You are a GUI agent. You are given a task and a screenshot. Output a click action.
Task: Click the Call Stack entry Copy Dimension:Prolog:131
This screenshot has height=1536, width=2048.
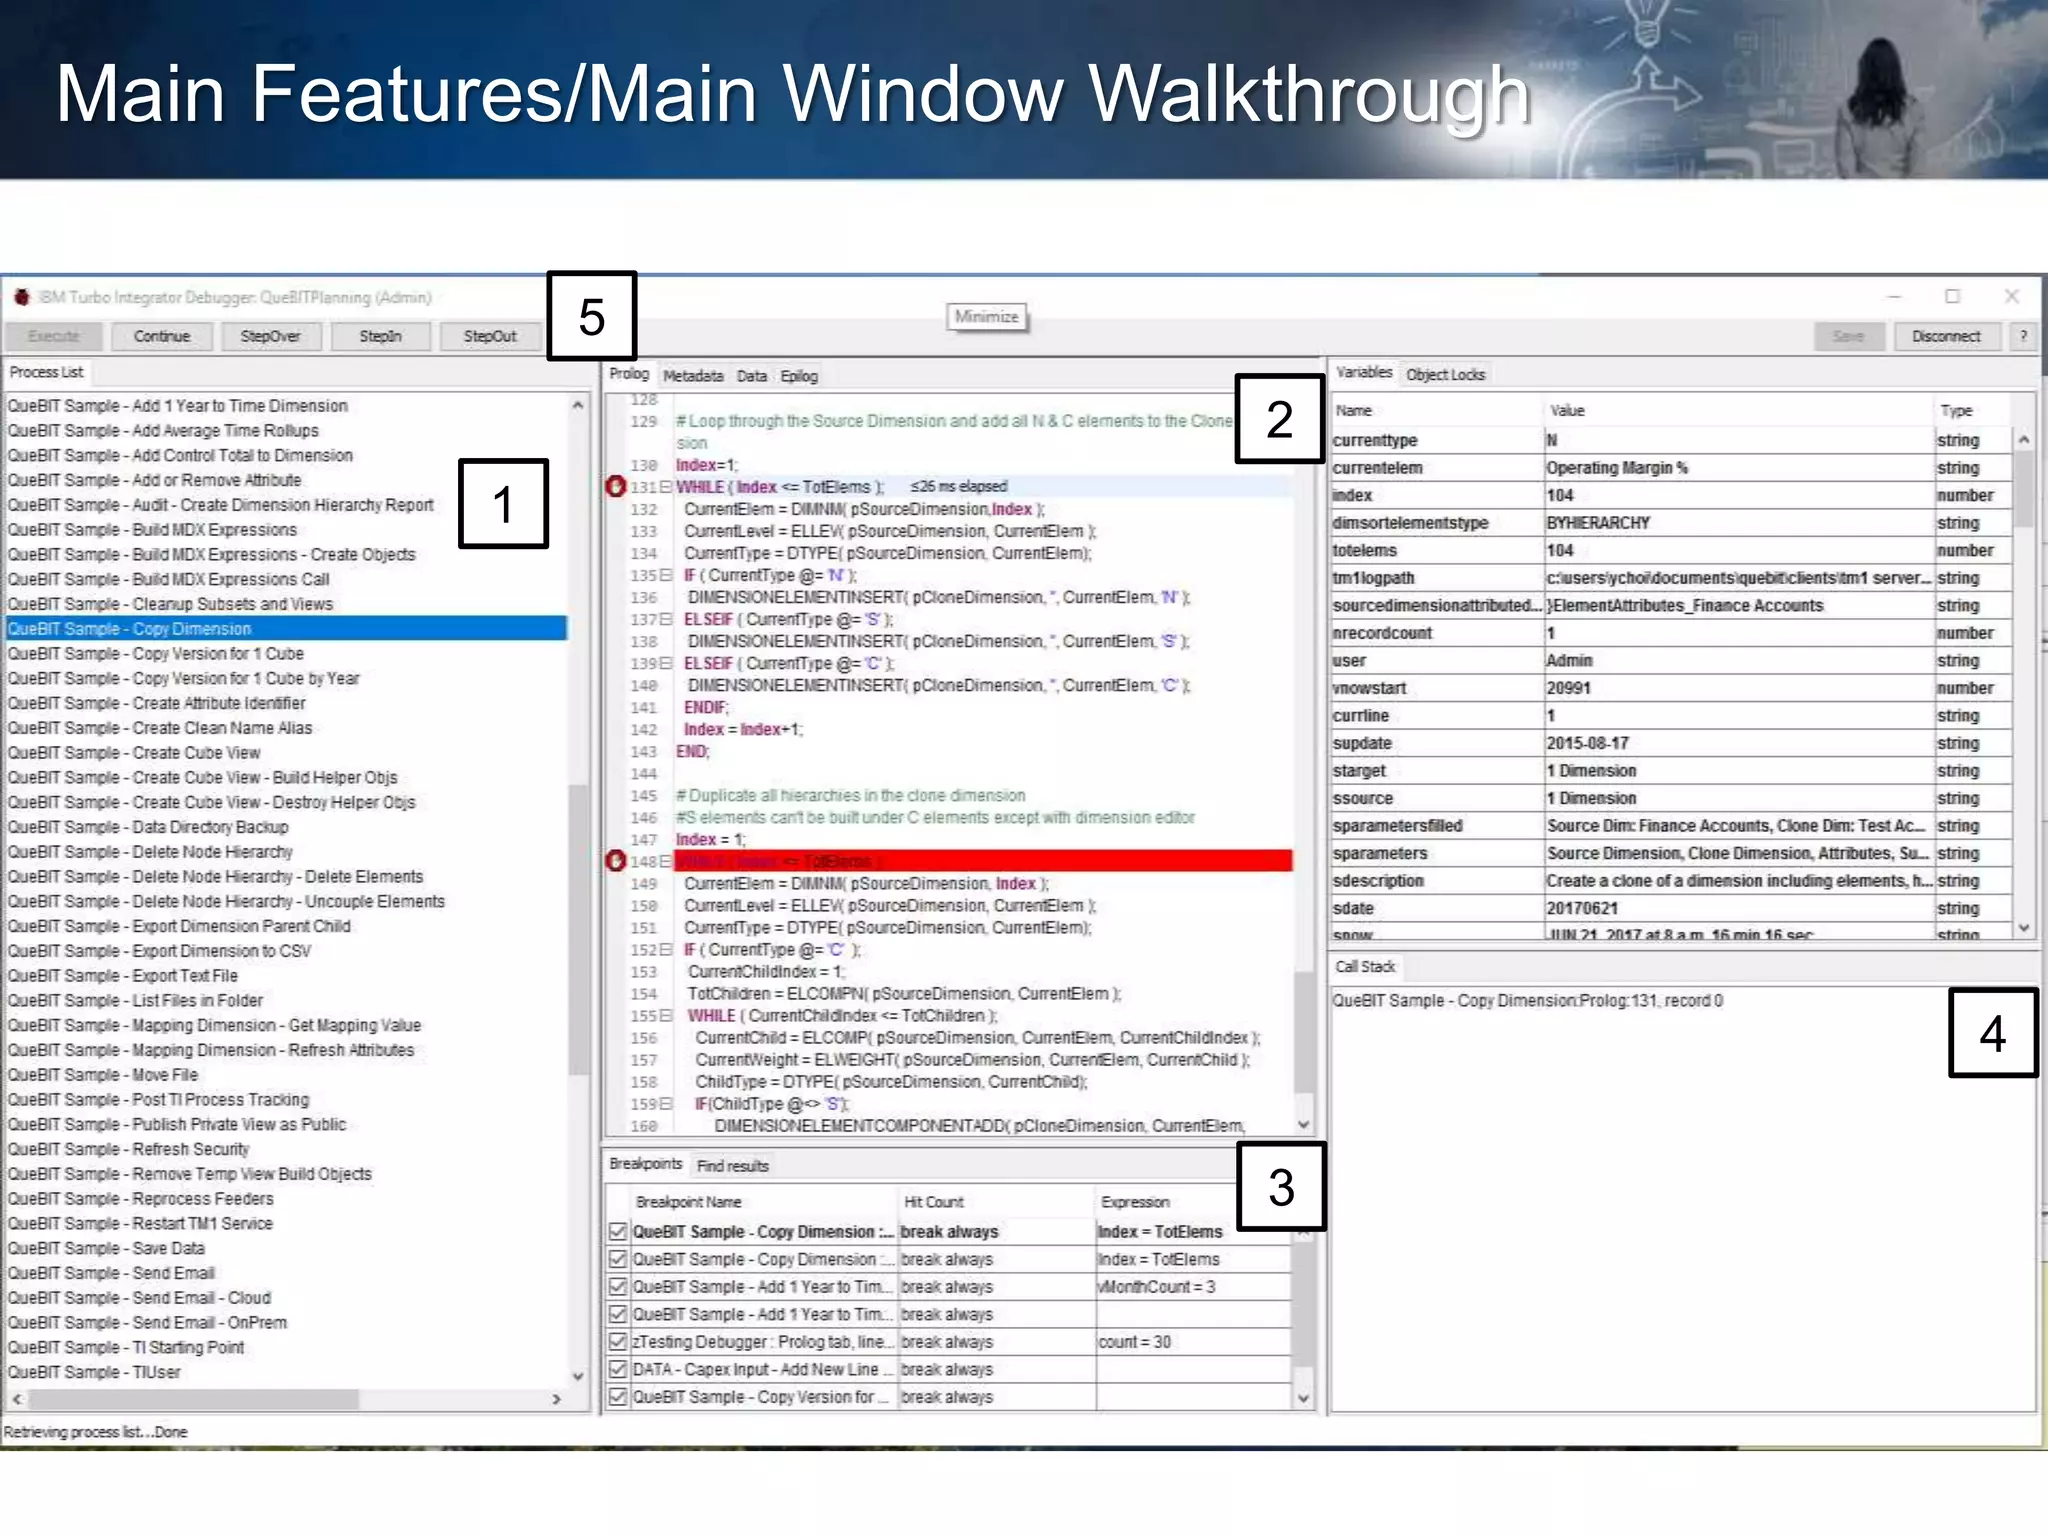click(x=1527, y=1000)
